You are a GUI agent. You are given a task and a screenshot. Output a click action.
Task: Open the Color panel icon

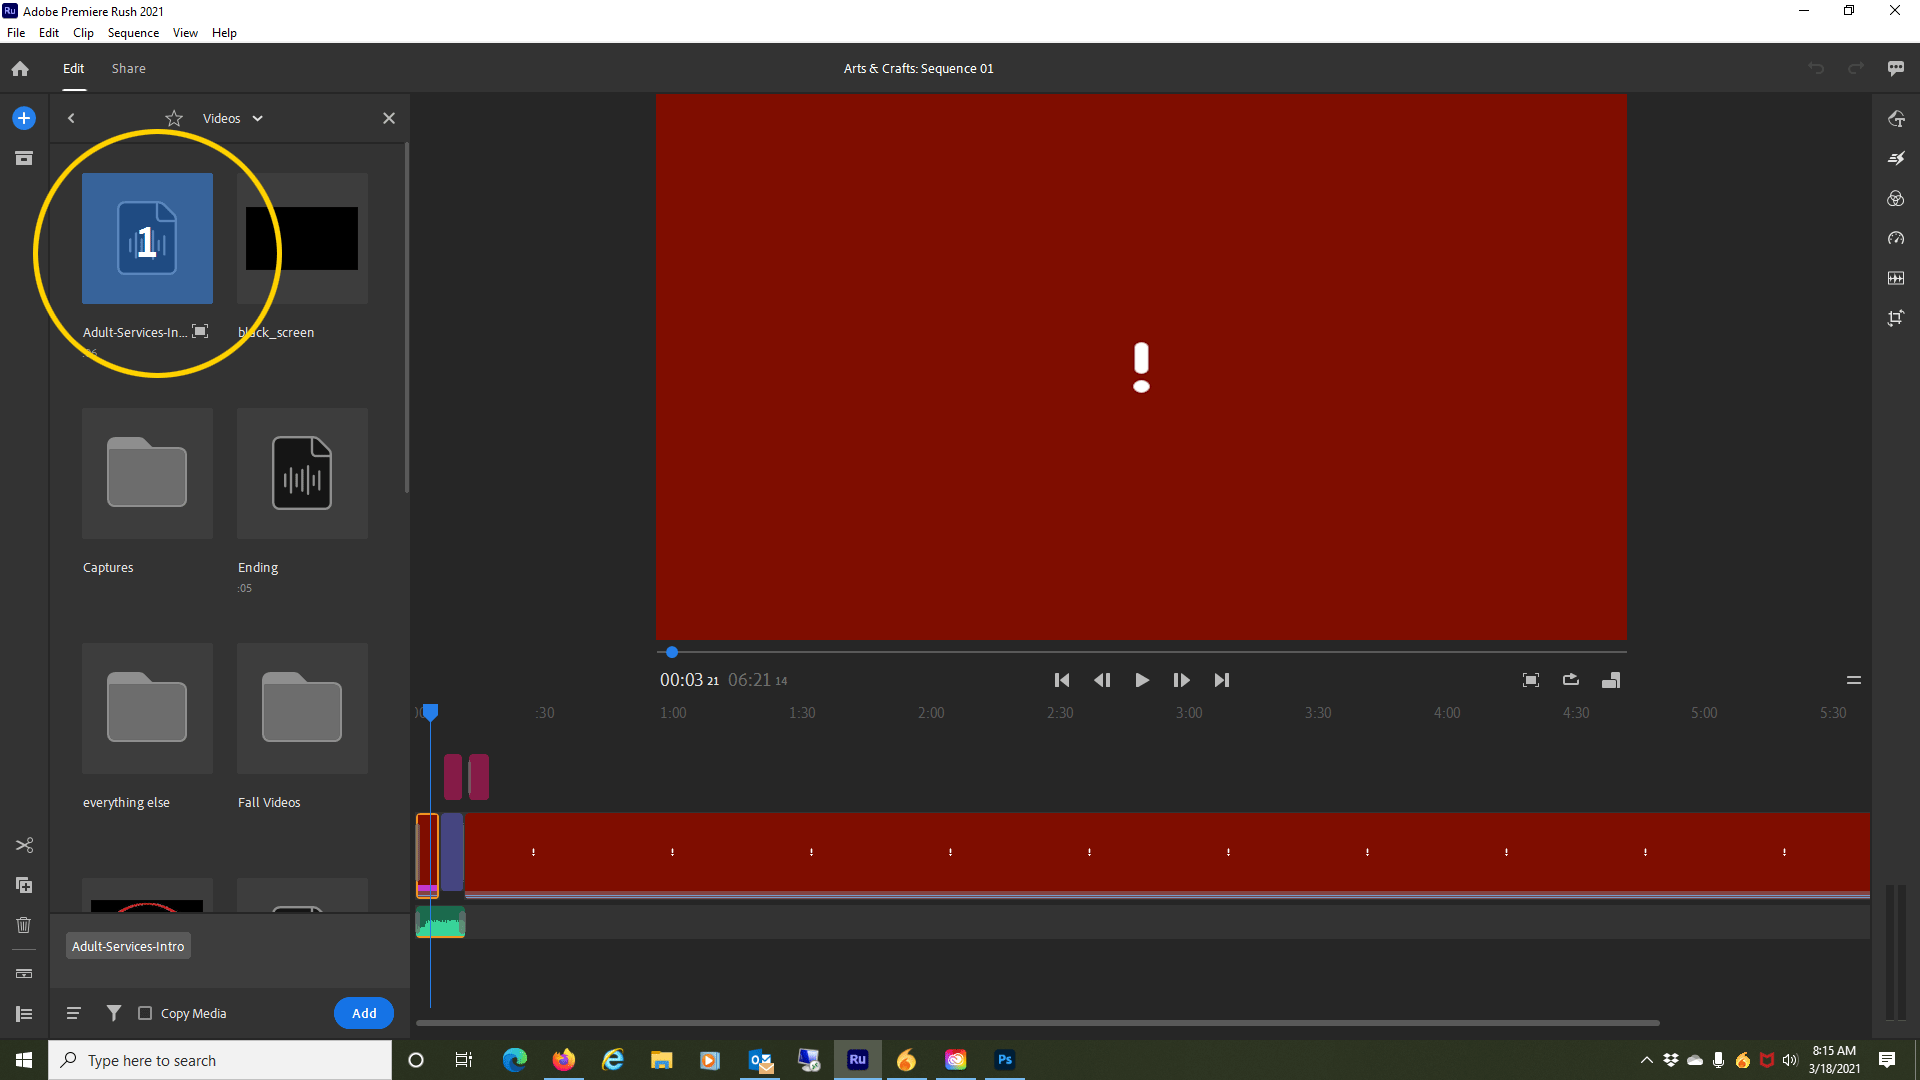point(1895,198)
